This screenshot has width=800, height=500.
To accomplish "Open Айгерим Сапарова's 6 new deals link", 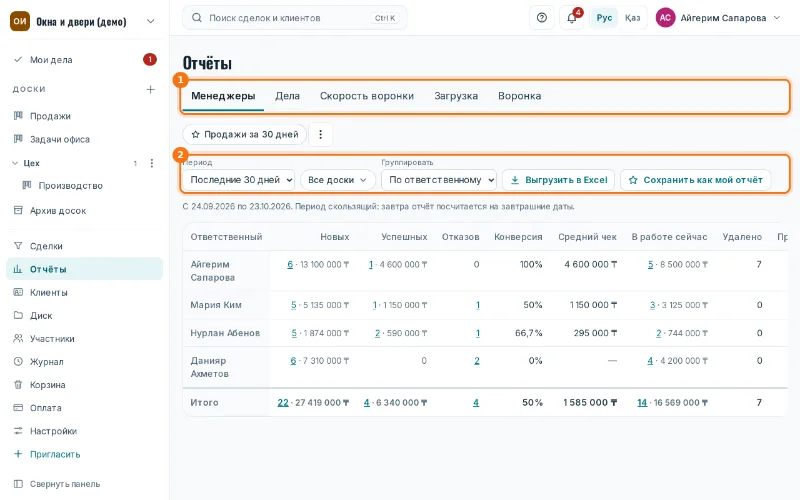I will [290, 264].
